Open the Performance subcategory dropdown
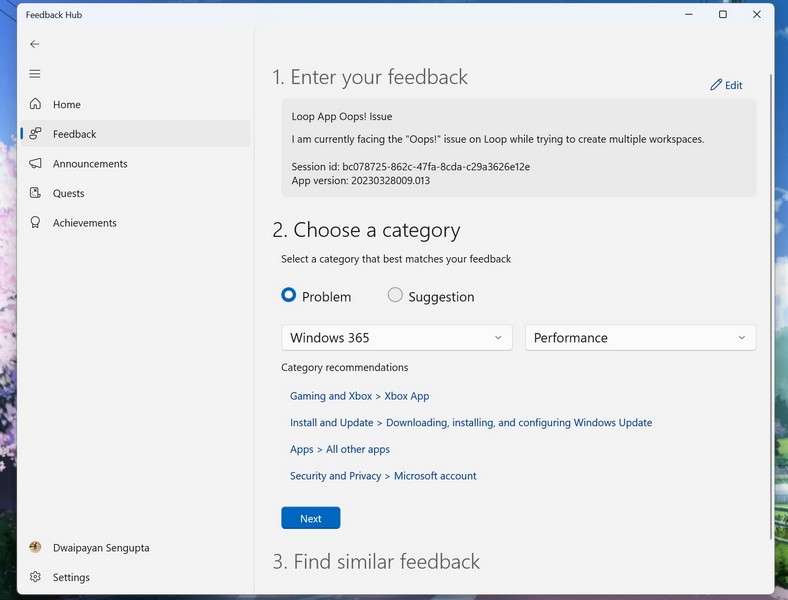Image resolution: width=788 pixels, height=600 pixels. (x=640, y=338)
